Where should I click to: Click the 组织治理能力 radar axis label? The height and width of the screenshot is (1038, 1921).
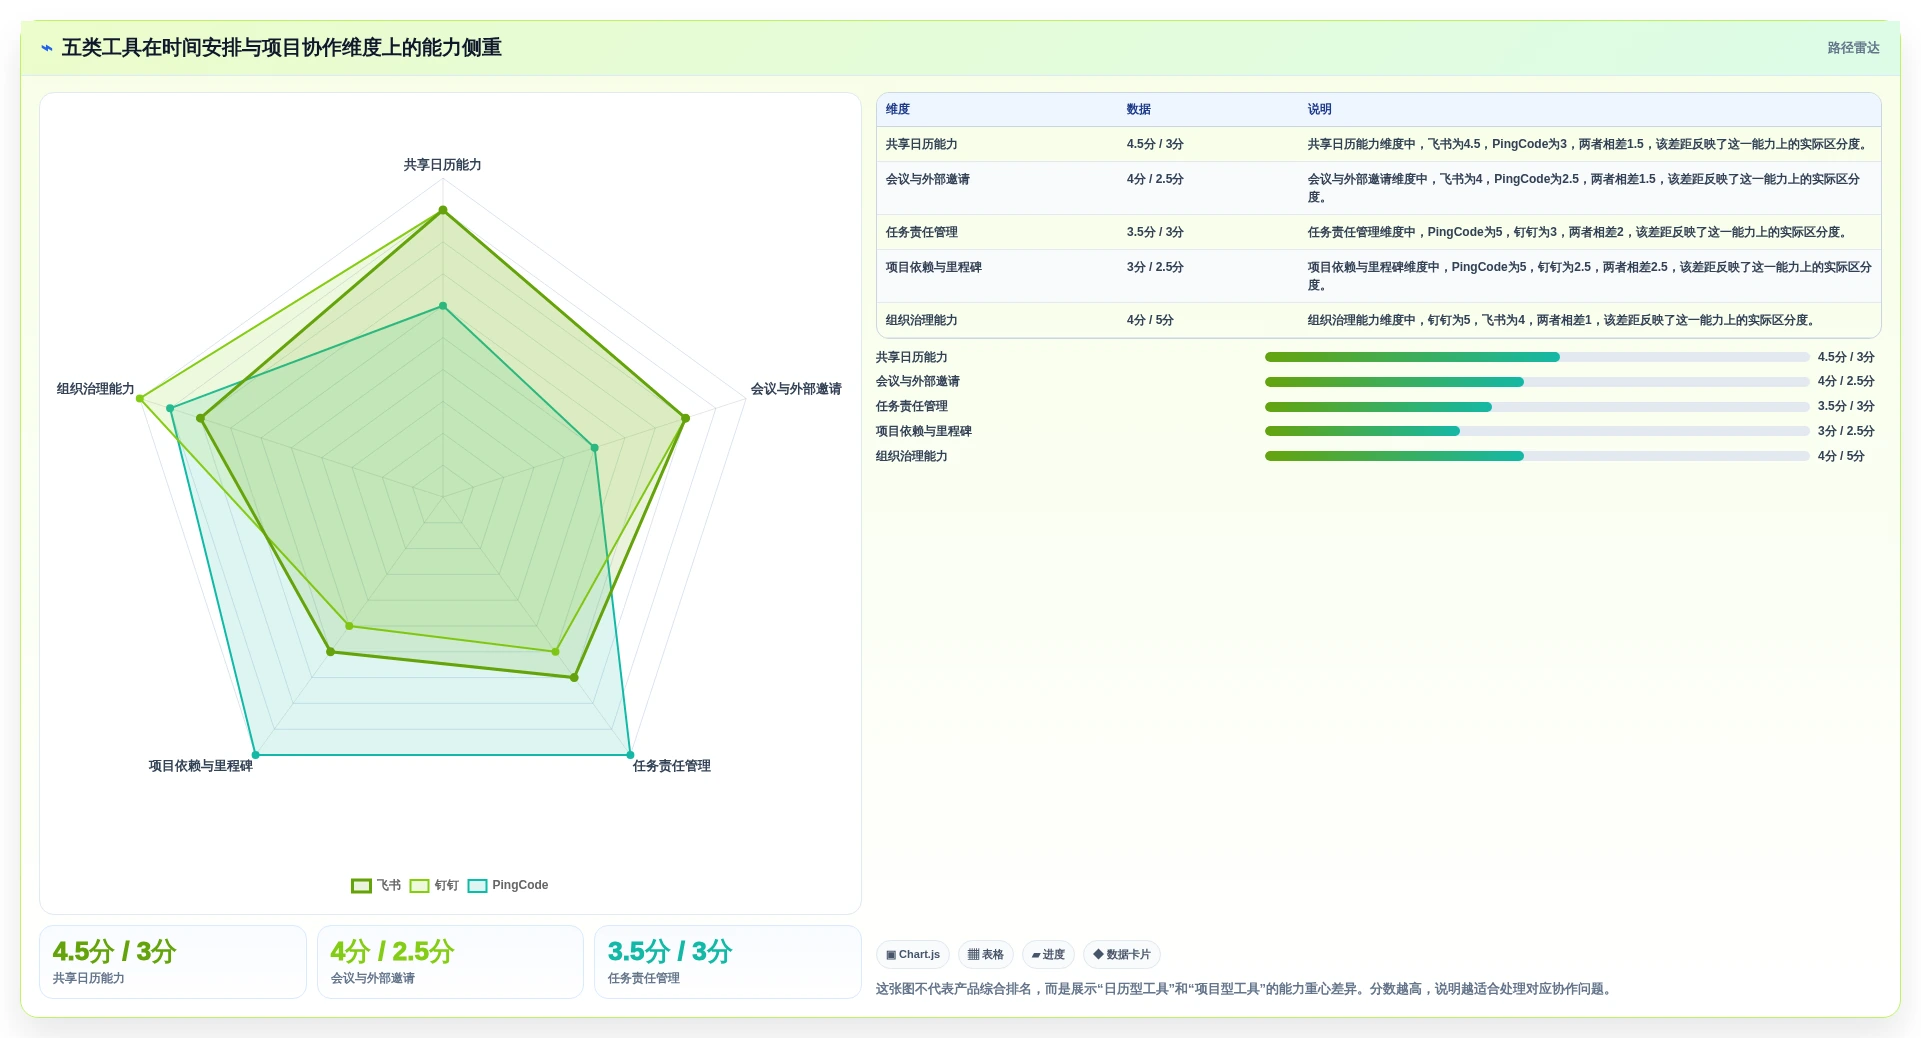[96, 389]
